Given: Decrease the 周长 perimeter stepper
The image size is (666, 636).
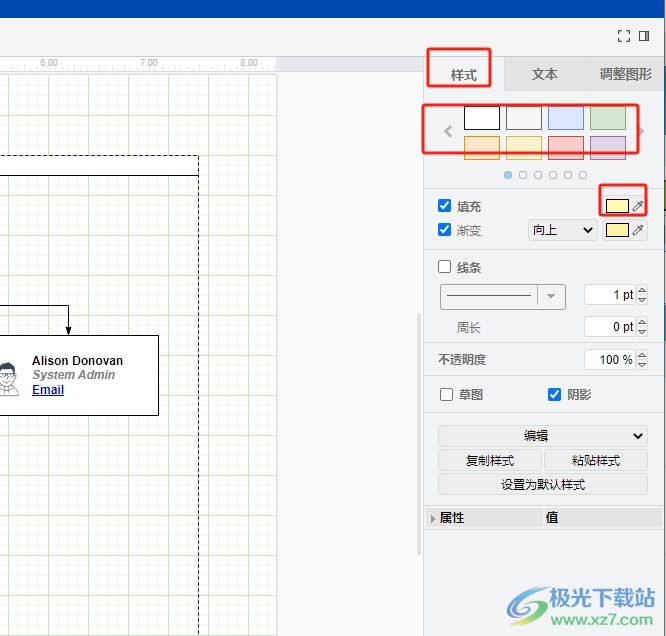Looking at the screenshot, I should pos(642,332).
